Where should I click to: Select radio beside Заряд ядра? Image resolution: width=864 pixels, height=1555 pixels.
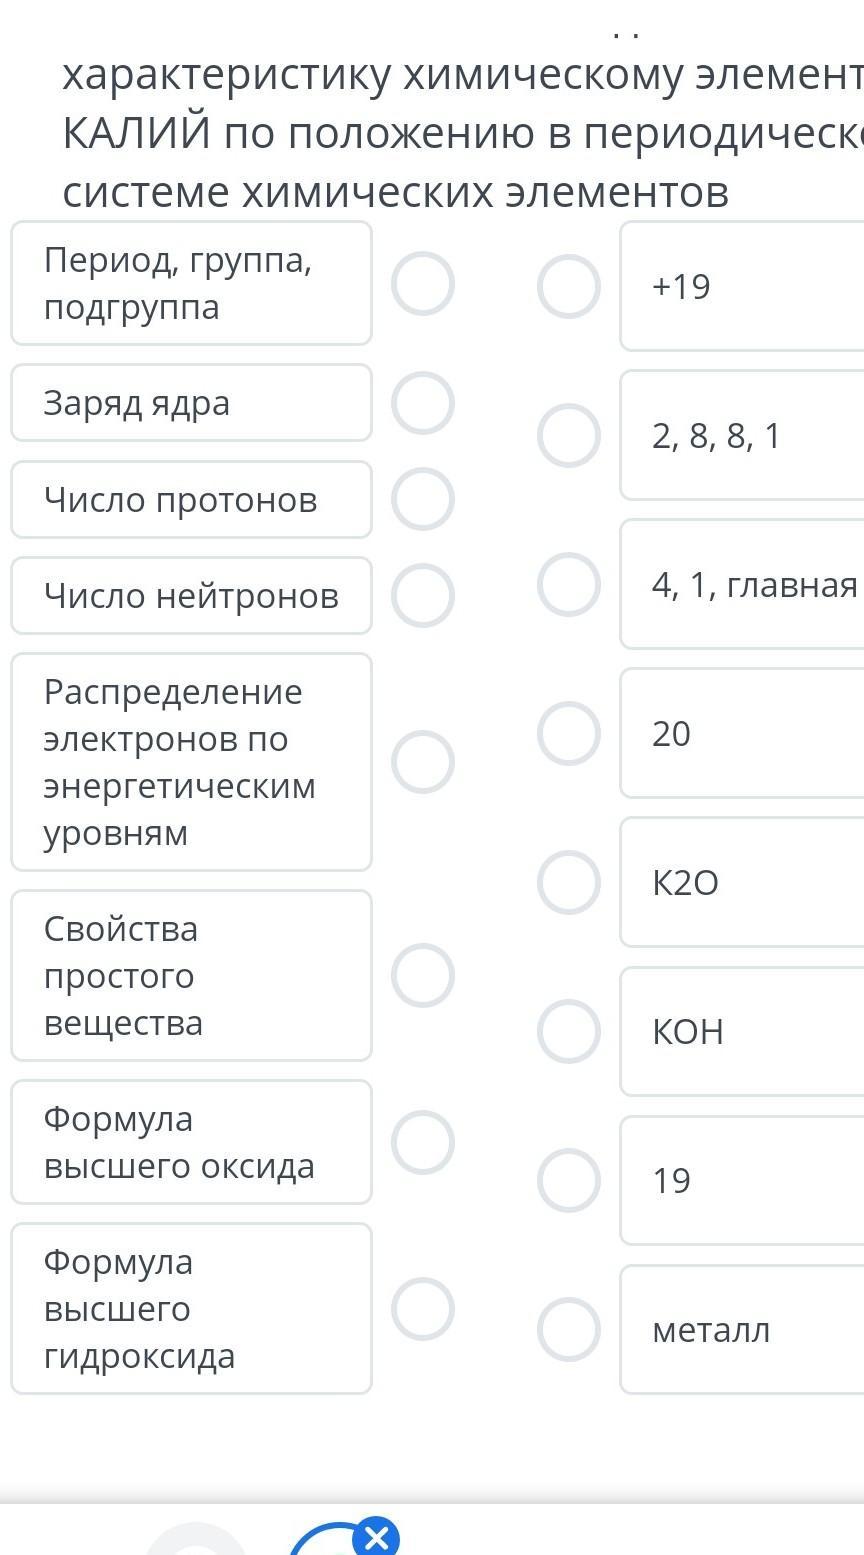coord(422,403)
